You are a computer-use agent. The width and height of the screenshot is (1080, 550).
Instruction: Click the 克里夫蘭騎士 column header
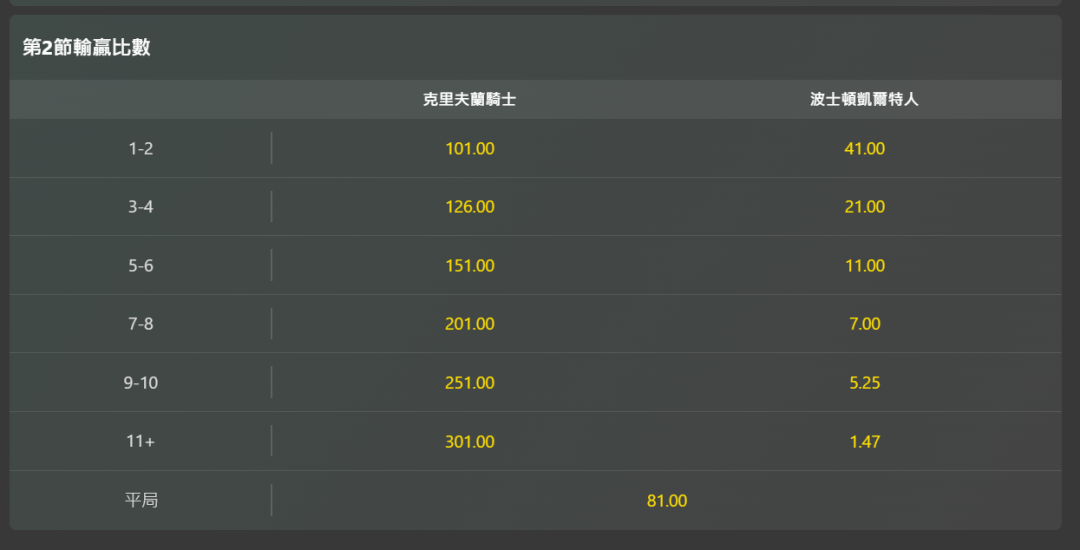470,100
